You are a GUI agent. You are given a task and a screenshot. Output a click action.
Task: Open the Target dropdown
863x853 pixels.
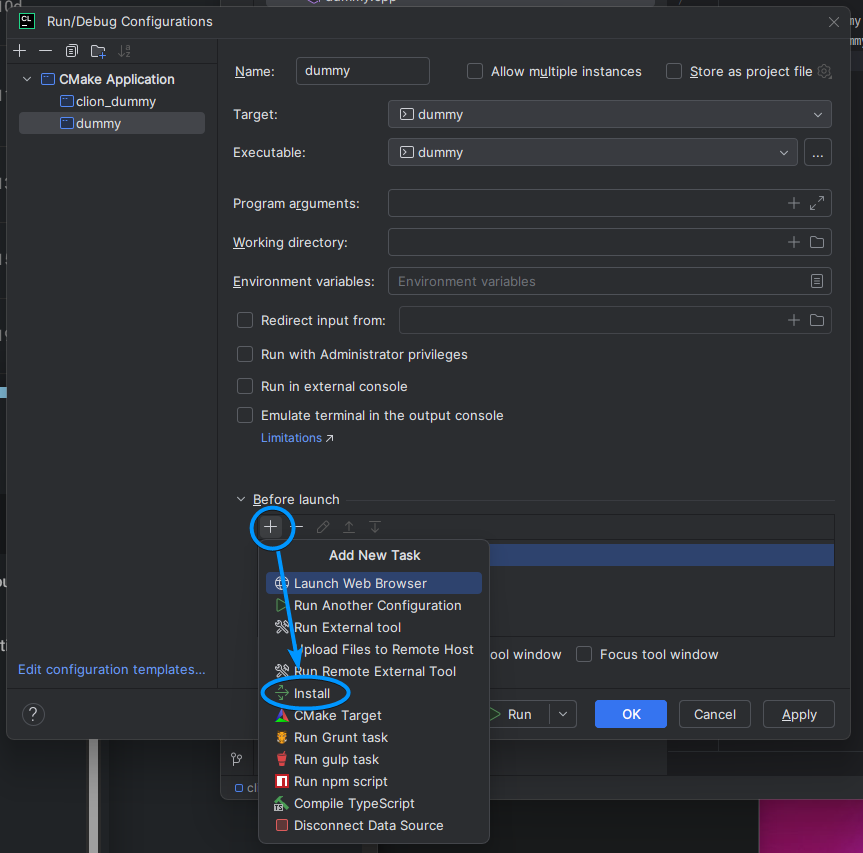click(609, 114)
